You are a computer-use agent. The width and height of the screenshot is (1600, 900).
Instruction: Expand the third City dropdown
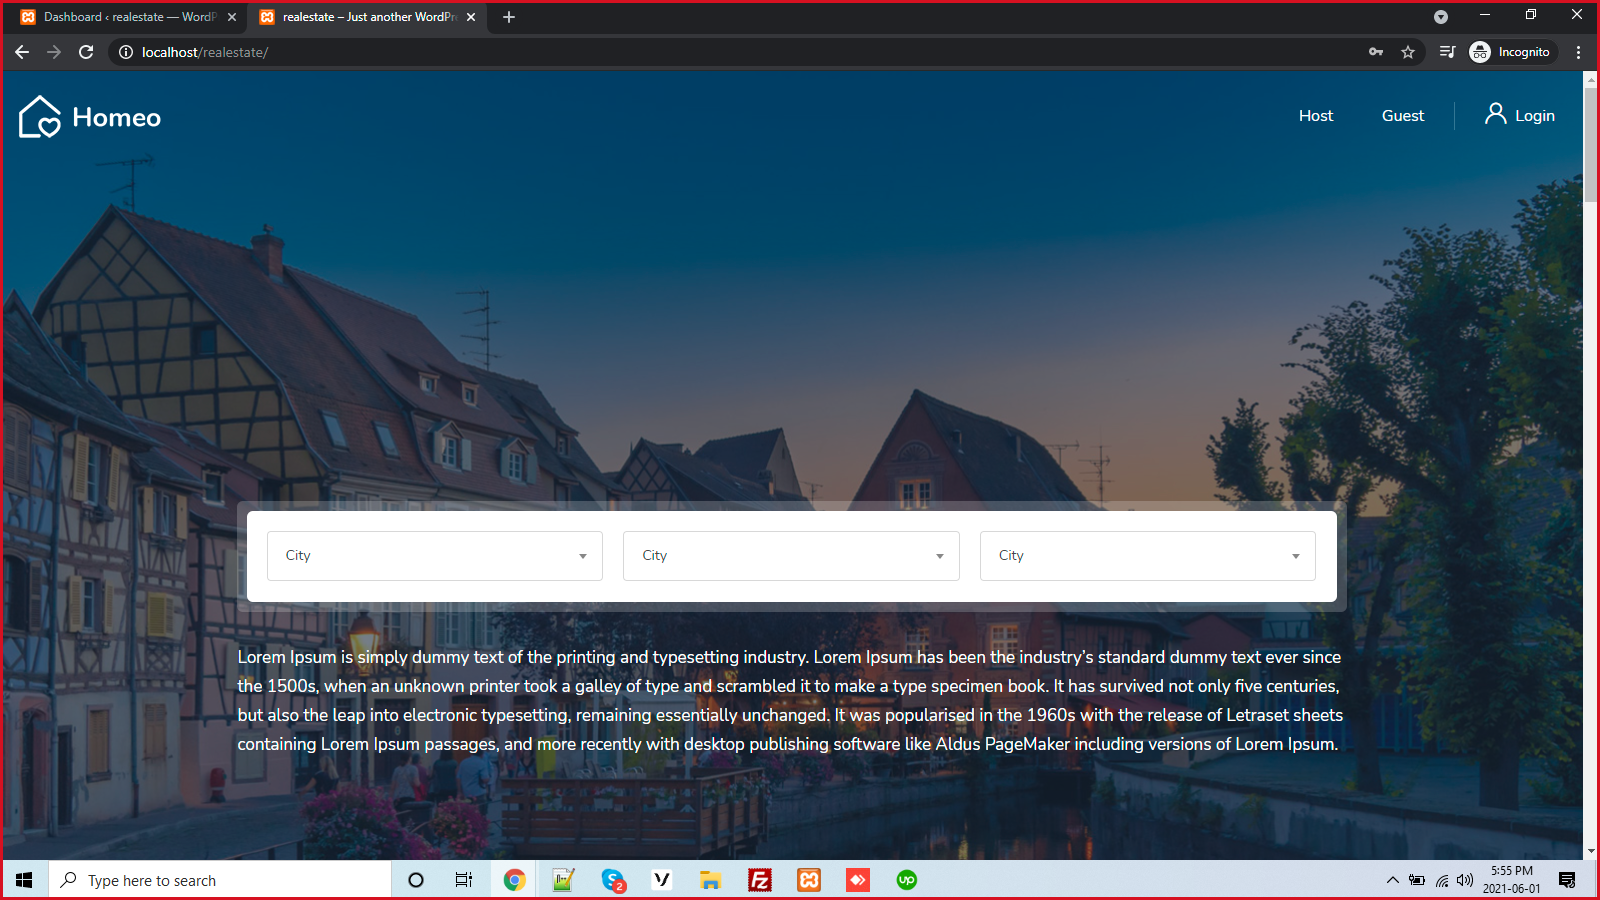click(x=1148, y=556)
